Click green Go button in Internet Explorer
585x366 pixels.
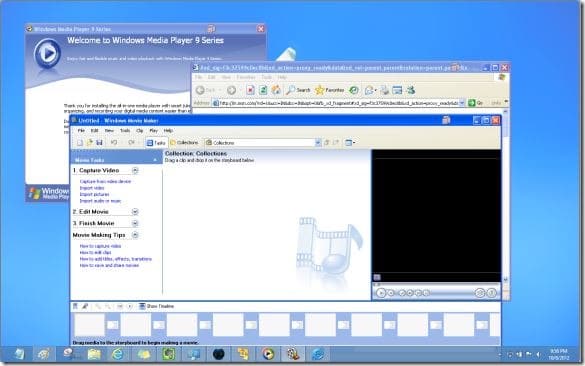(x=475, y=103)
